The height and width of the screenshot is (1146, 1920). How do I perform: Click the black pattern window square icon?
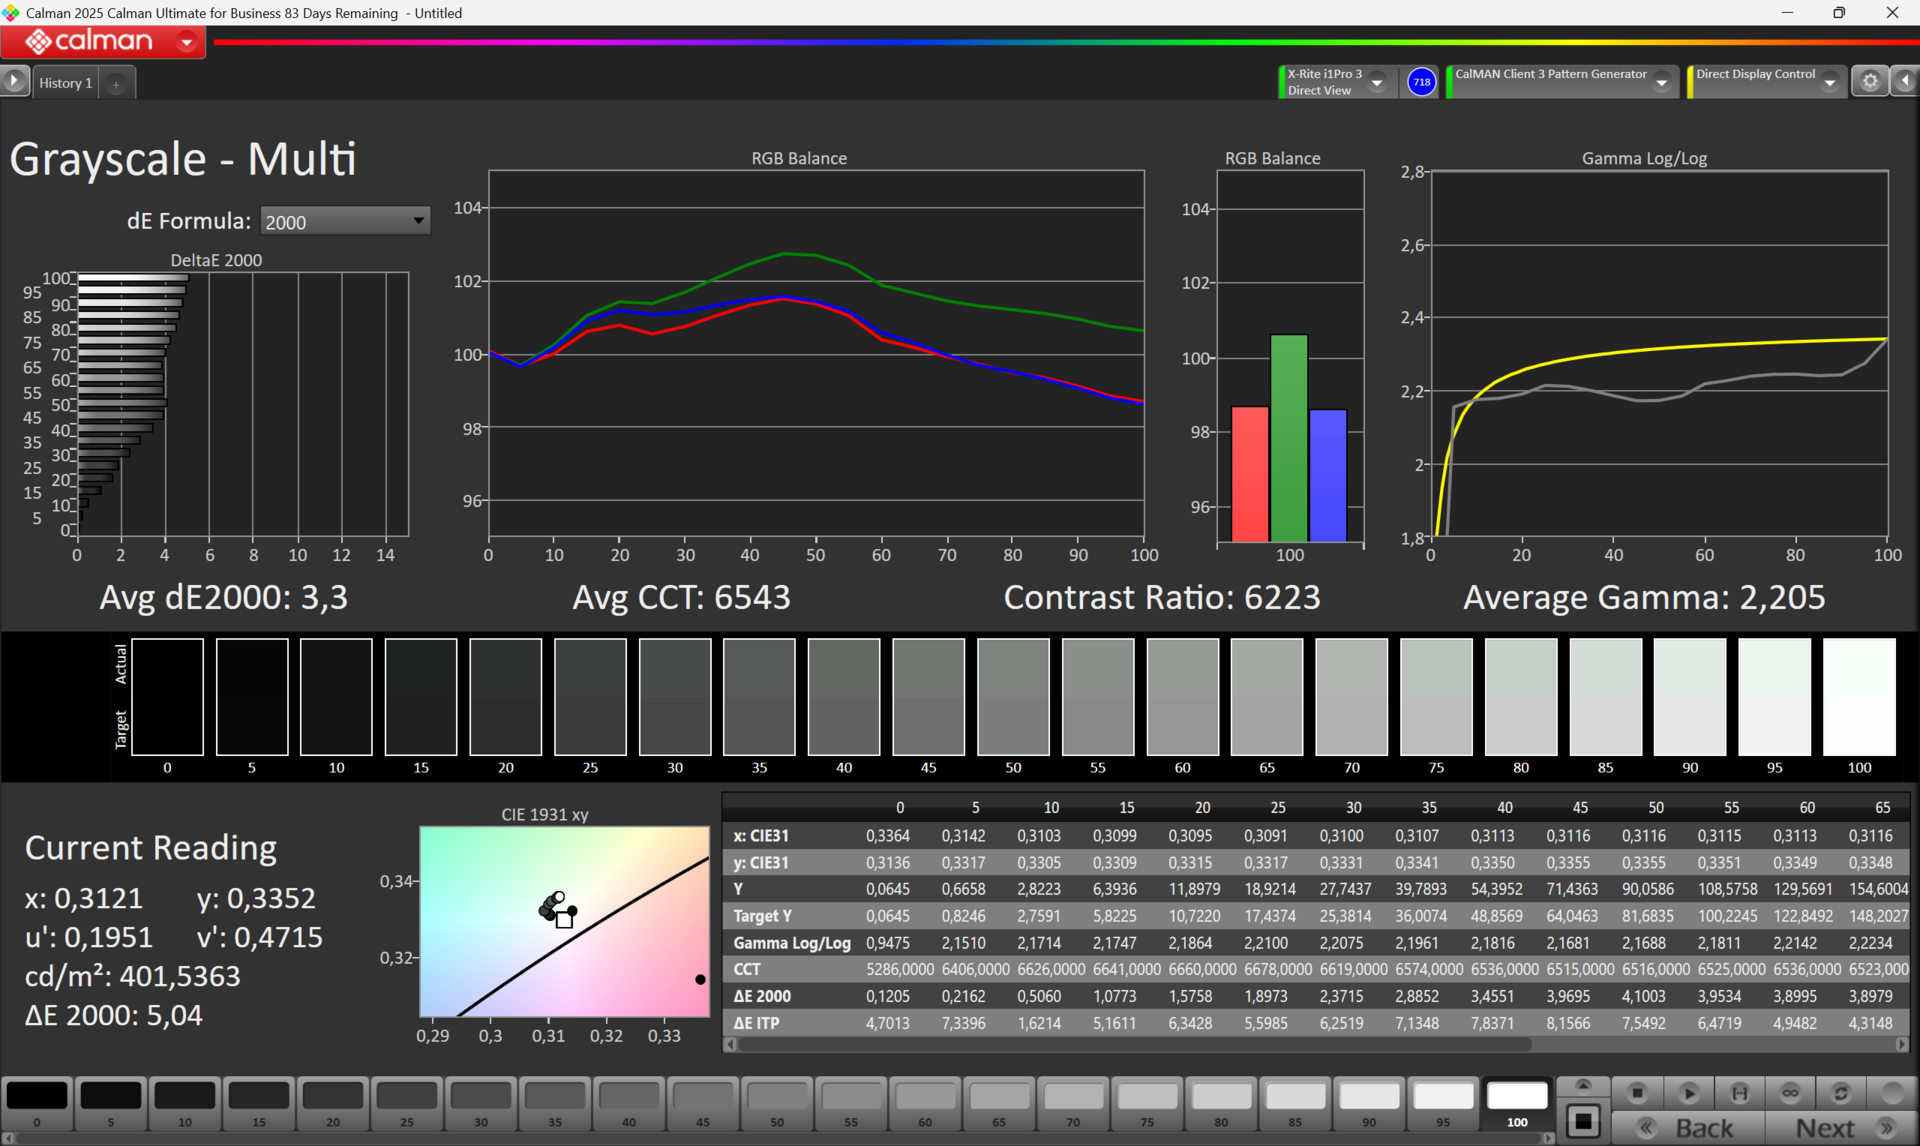tap(1583, 1121)
